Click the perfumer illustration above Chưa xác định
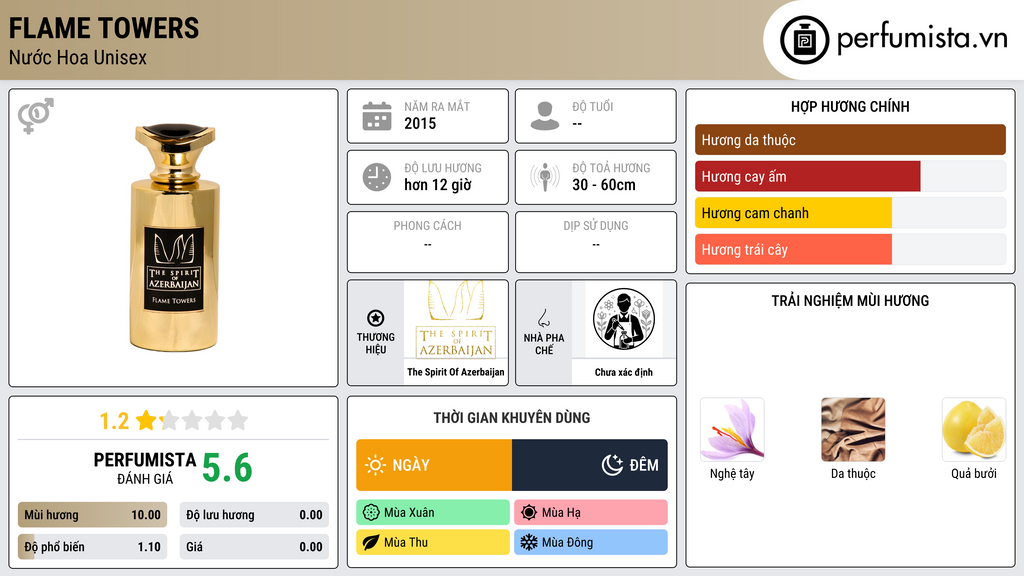The height and width of the screenshot is (576, 1024). click(x=624, y=319)
